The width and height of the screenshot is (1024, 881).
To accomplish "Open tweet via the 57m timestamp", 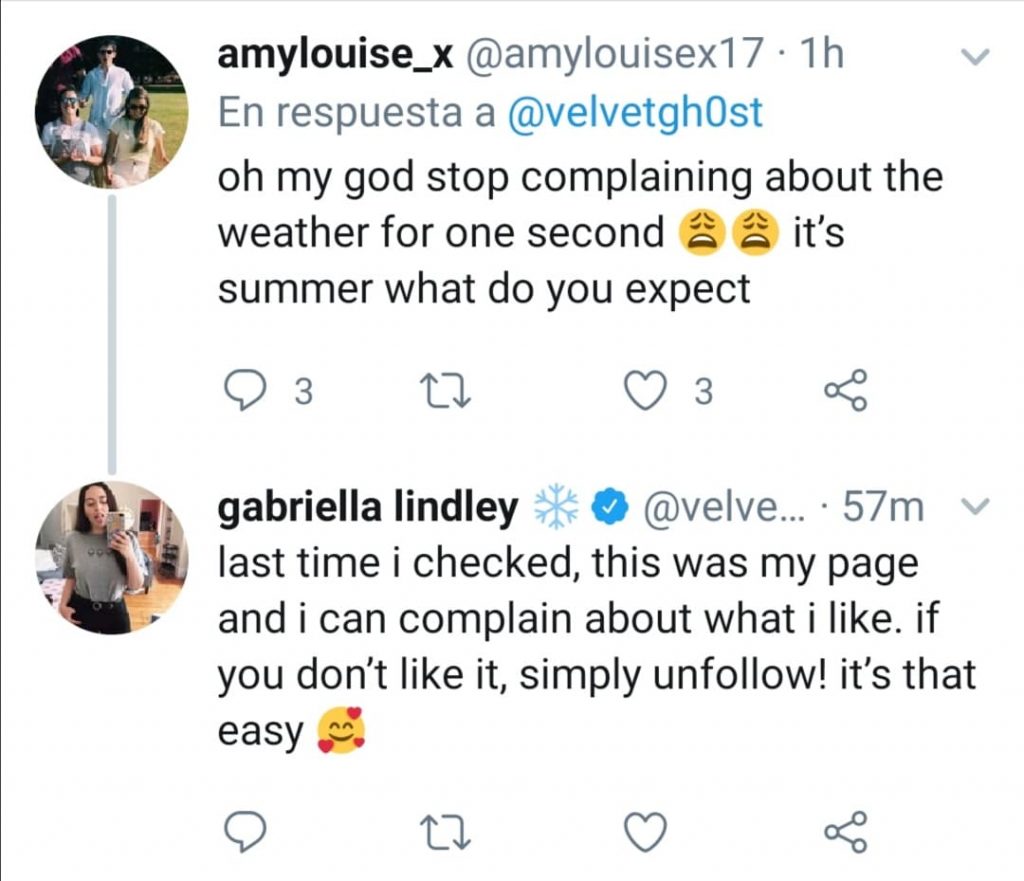I will click(x=883, y=507).
